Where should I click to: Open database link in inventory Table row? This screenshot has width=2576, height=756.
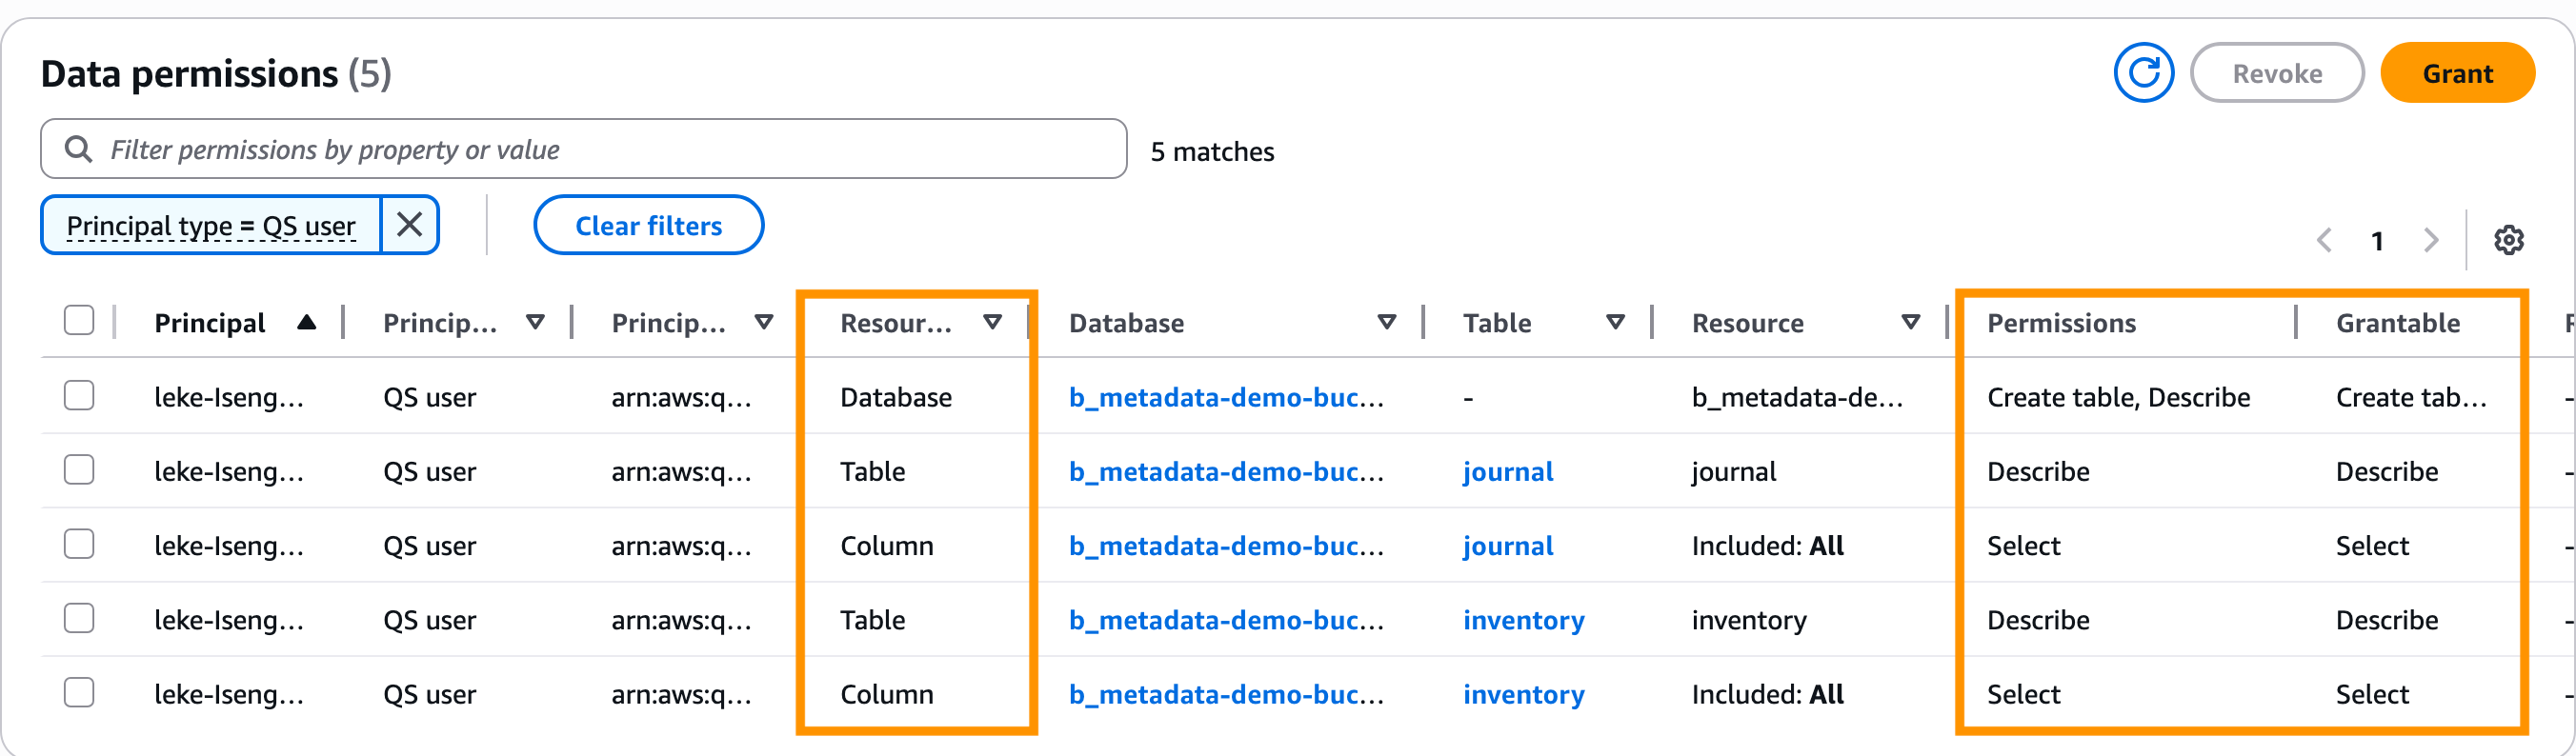tap(1226, 620)
